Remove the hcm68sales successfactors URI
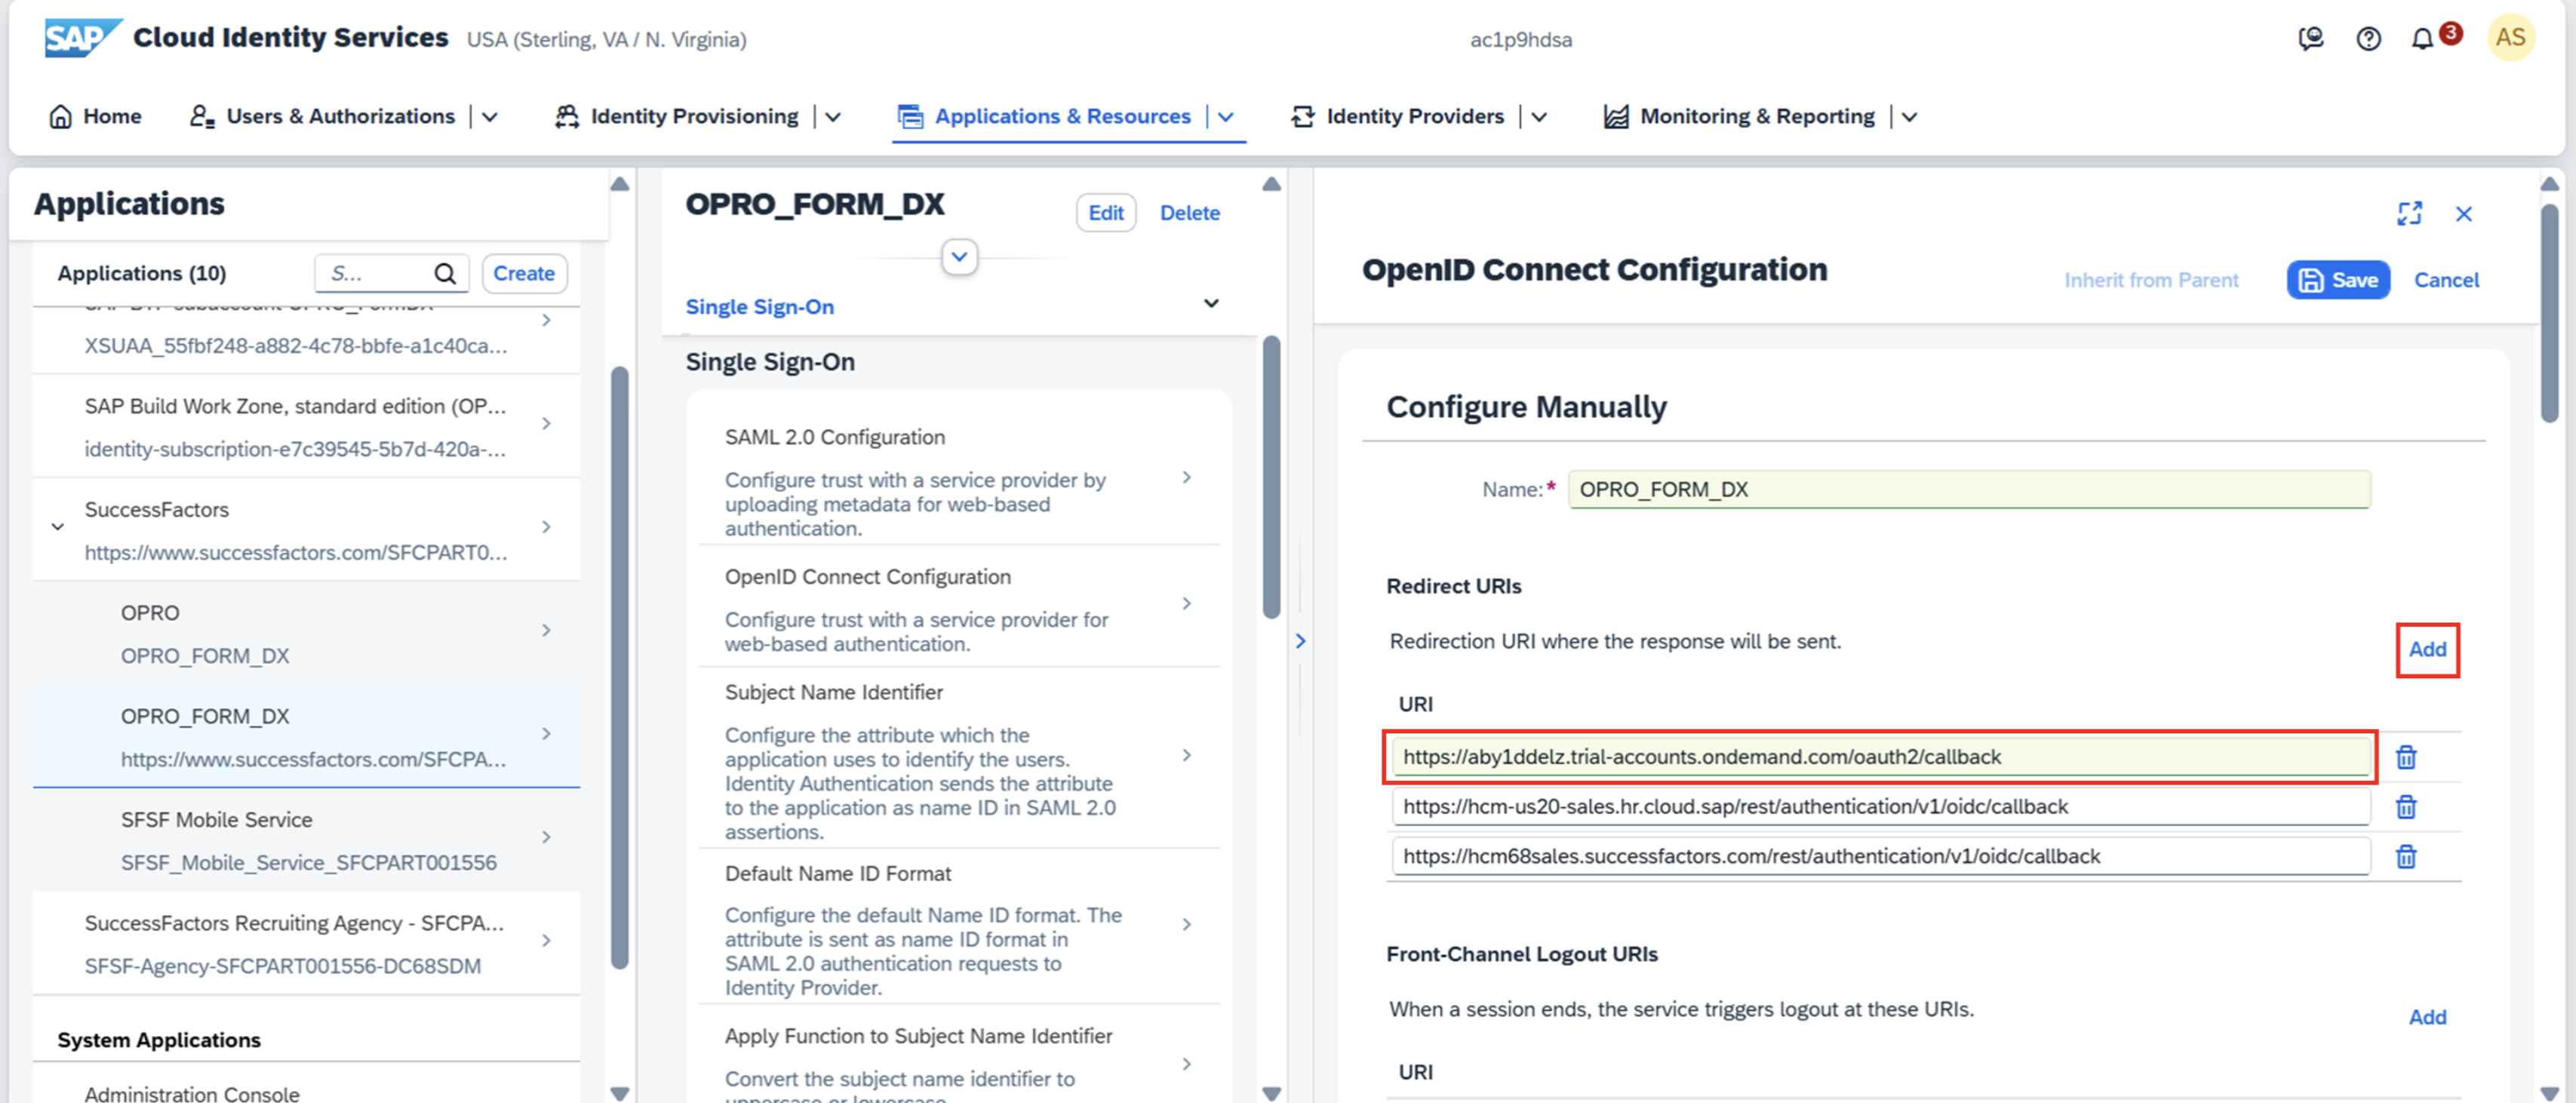Viewport: 2576px width, 1103px height. (2406, 857)
